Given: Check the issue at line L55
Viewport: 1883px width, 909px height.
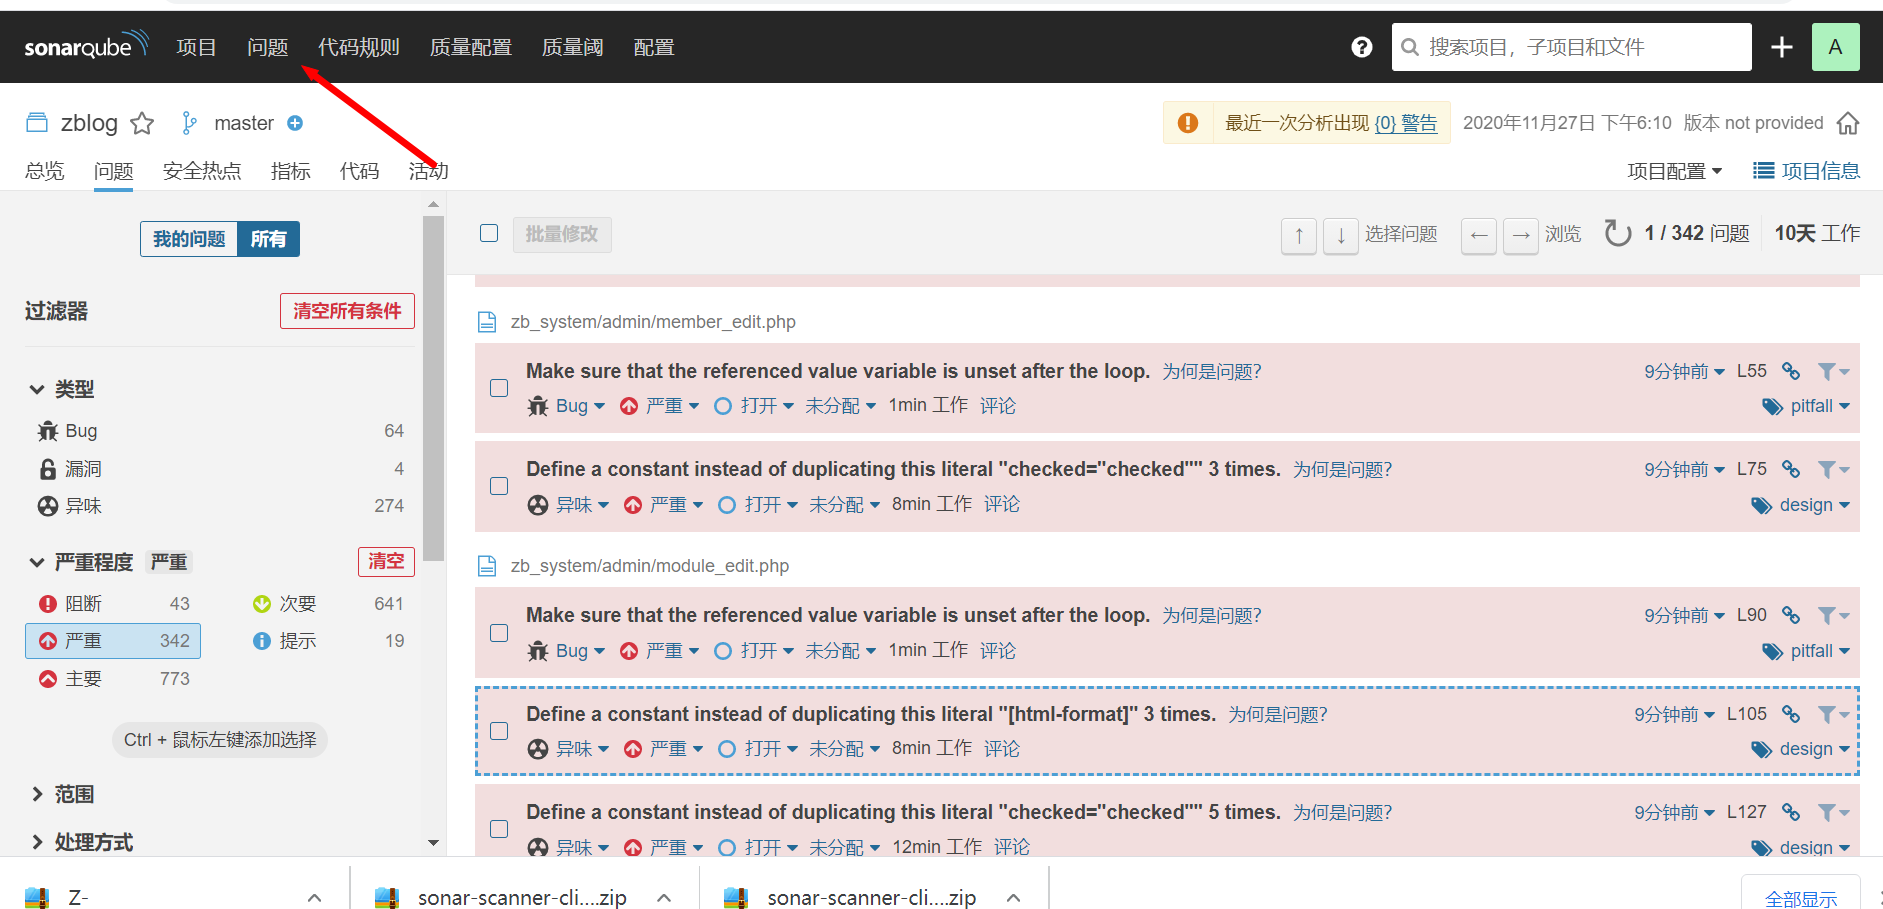Looking at the screenshot, I should [499, 388].
